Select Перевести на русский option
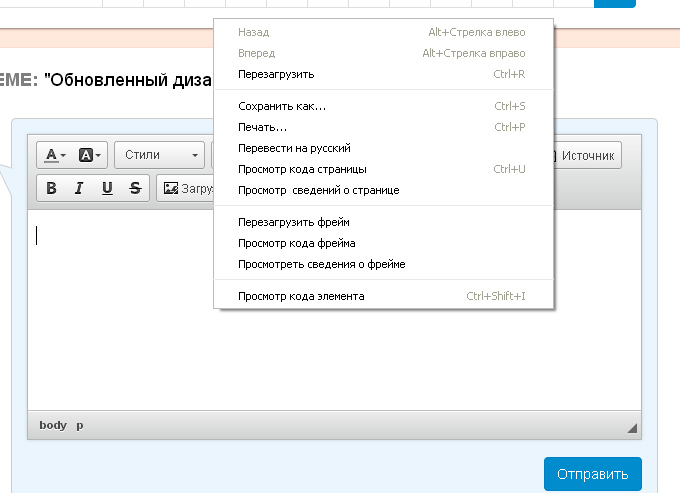 [x=294, y=148]
